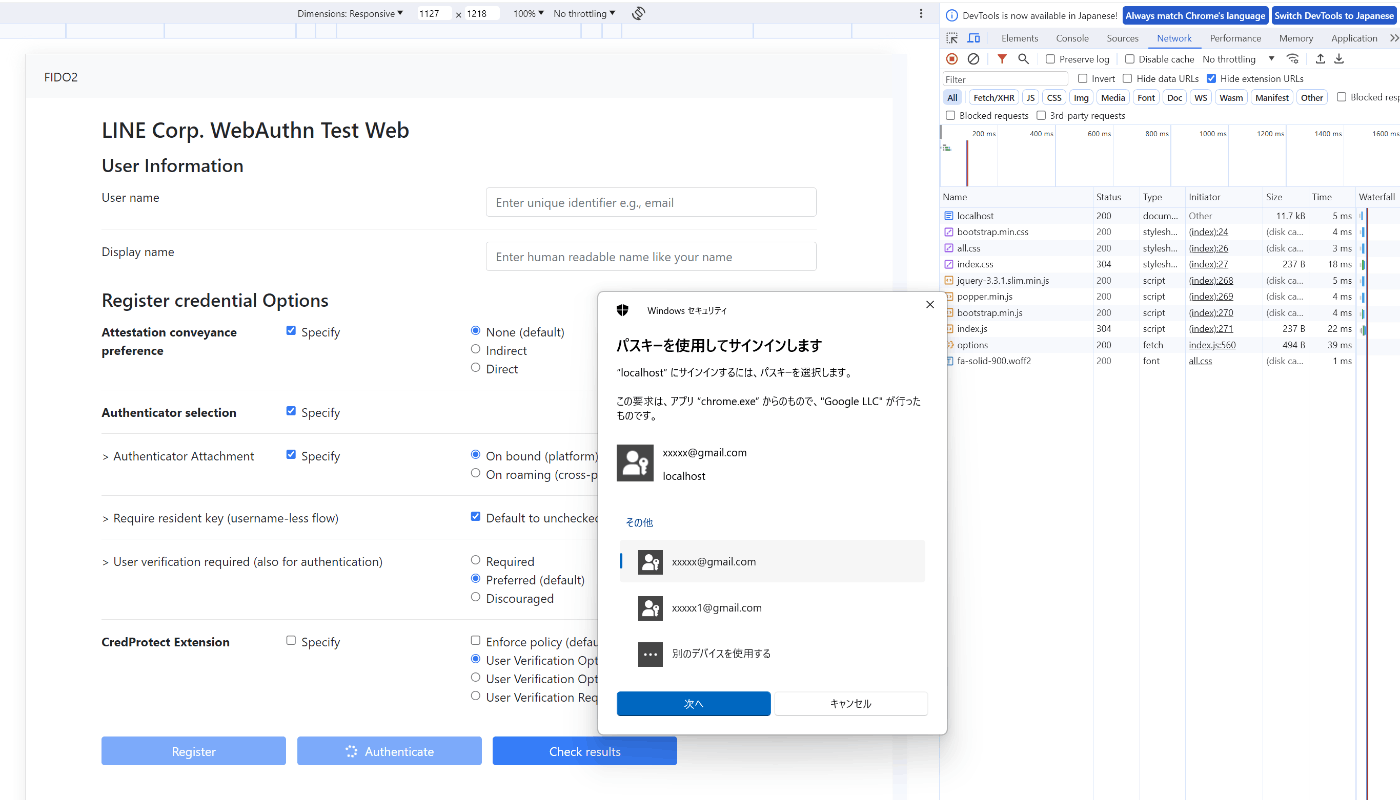This screenshot has height=800, width=1400.
Task: Click the (index):268 initiator link
Action: [x=1210, y=281]
